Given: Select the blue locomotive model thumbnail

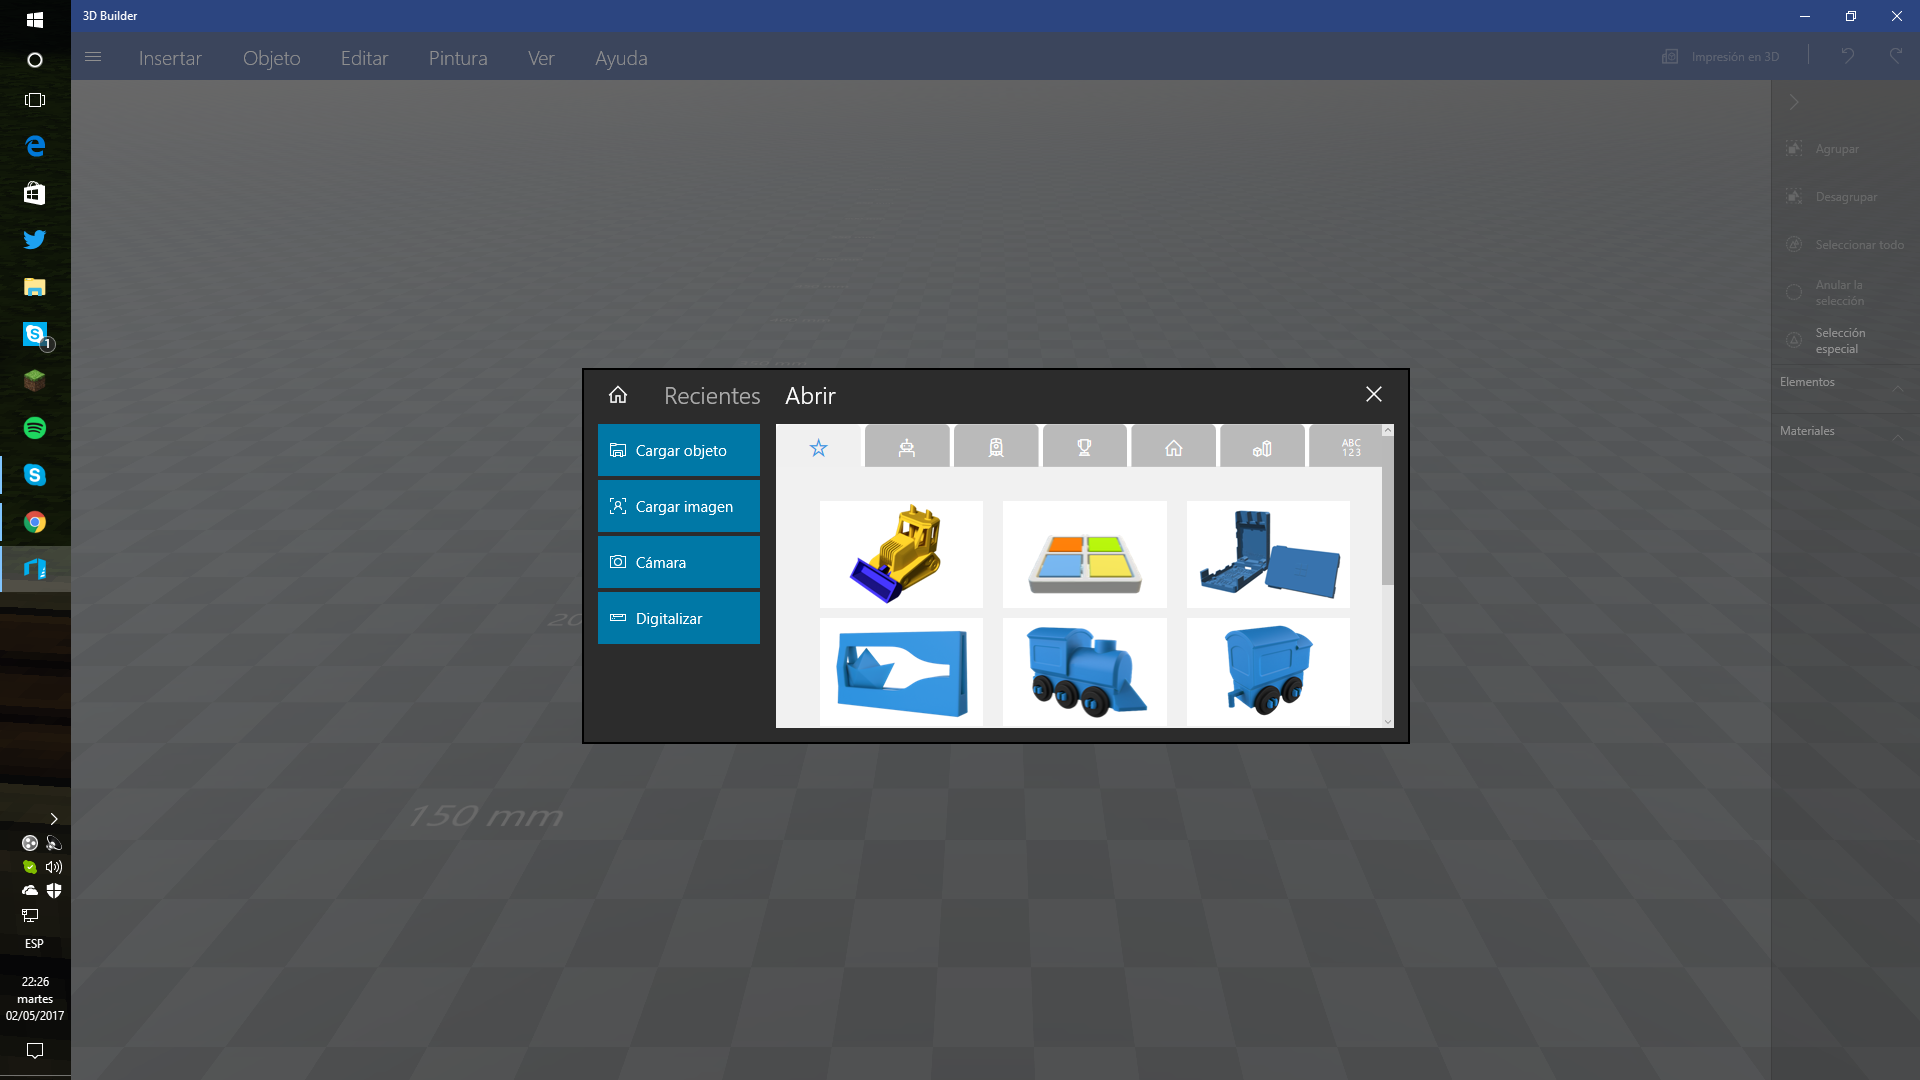Looking at the screenshot, I should coord(1084,671).
